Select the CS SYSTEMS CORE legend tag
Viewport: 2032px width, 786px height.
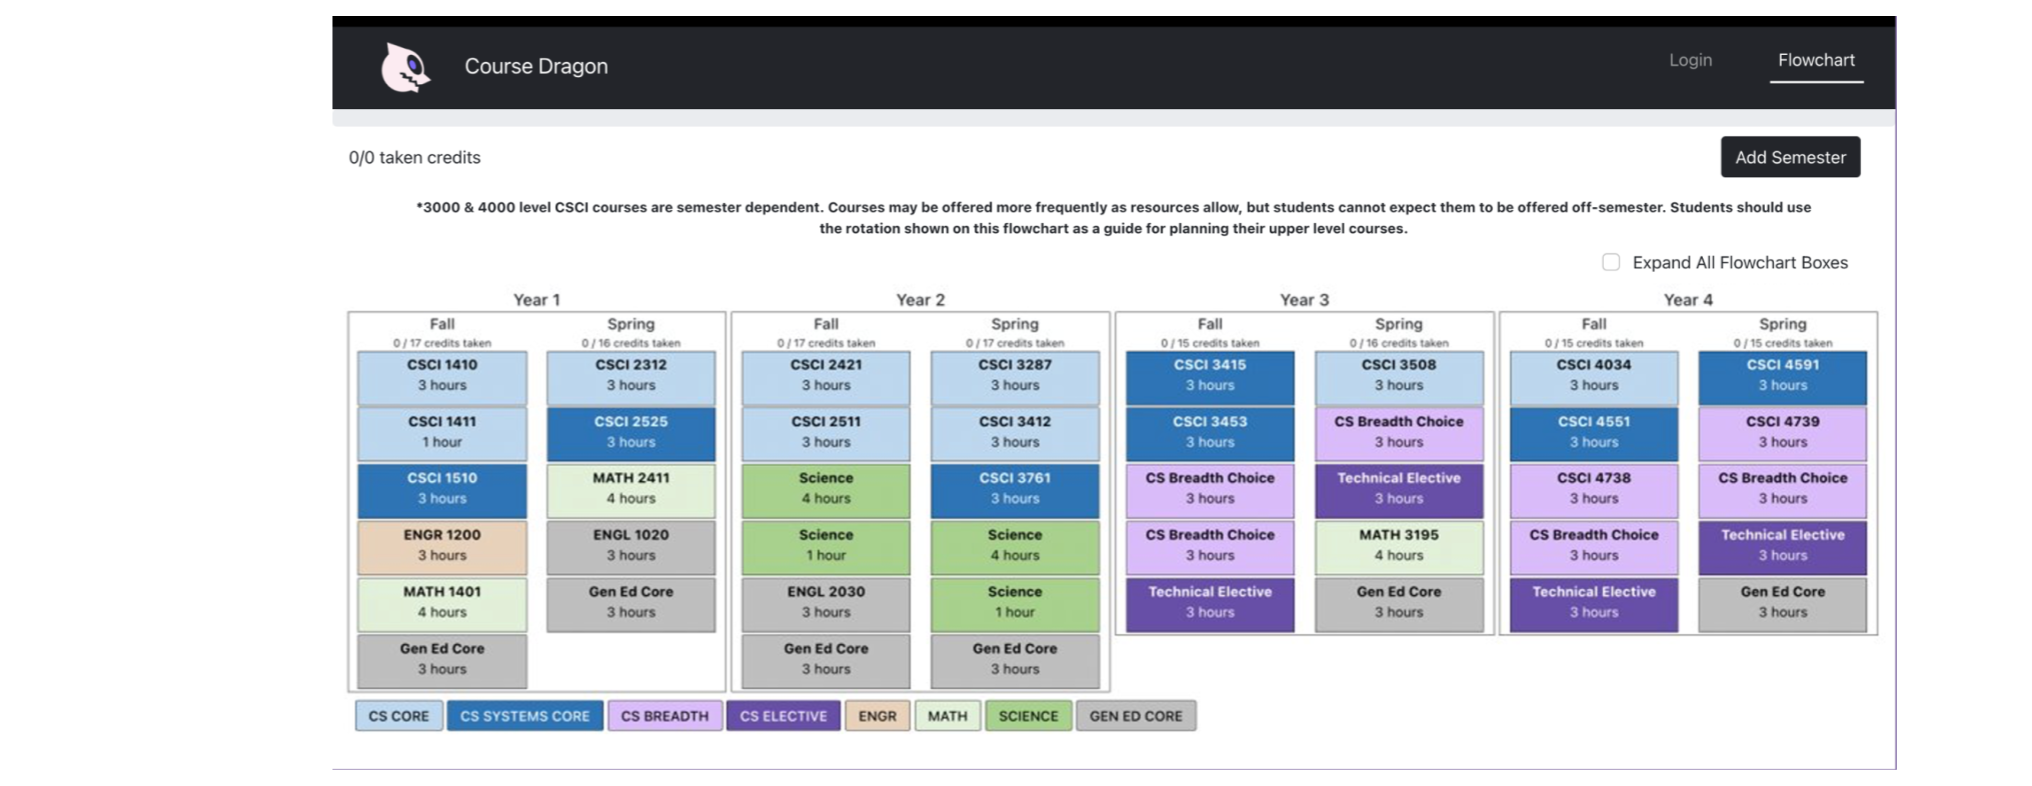click(524, 716)
